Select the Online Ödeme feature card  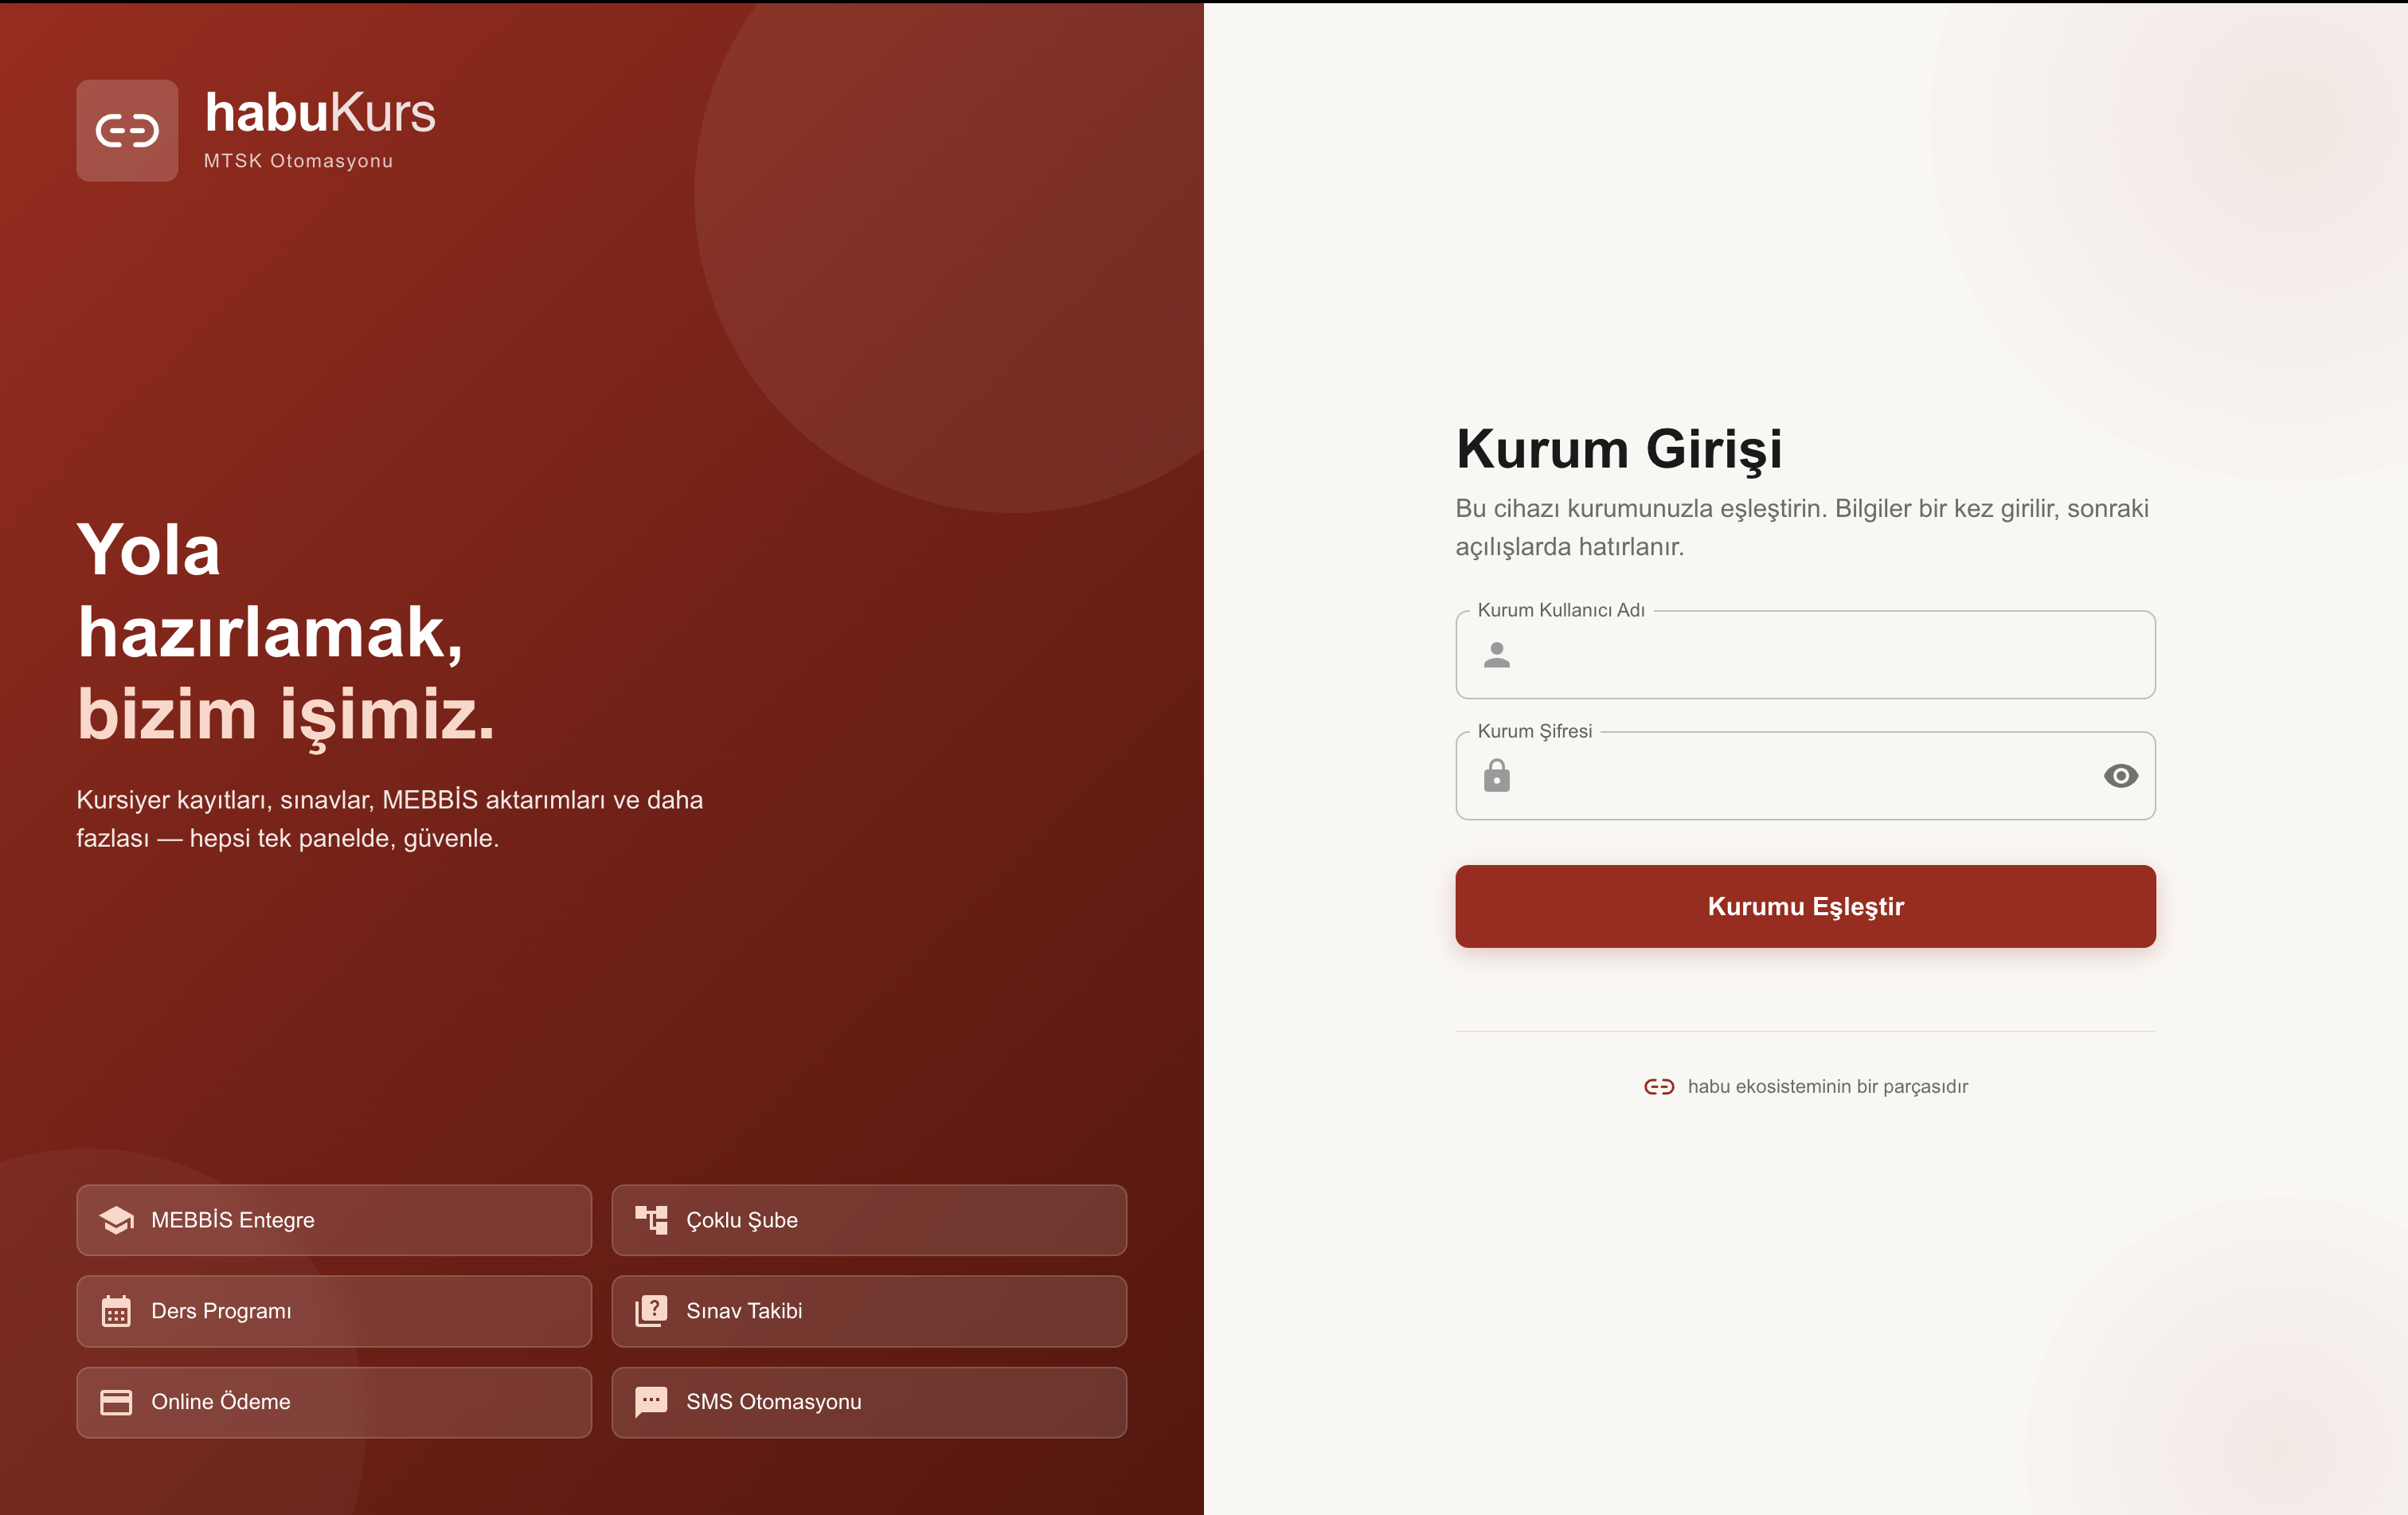pyautogui.click(x=334, y=1402)
